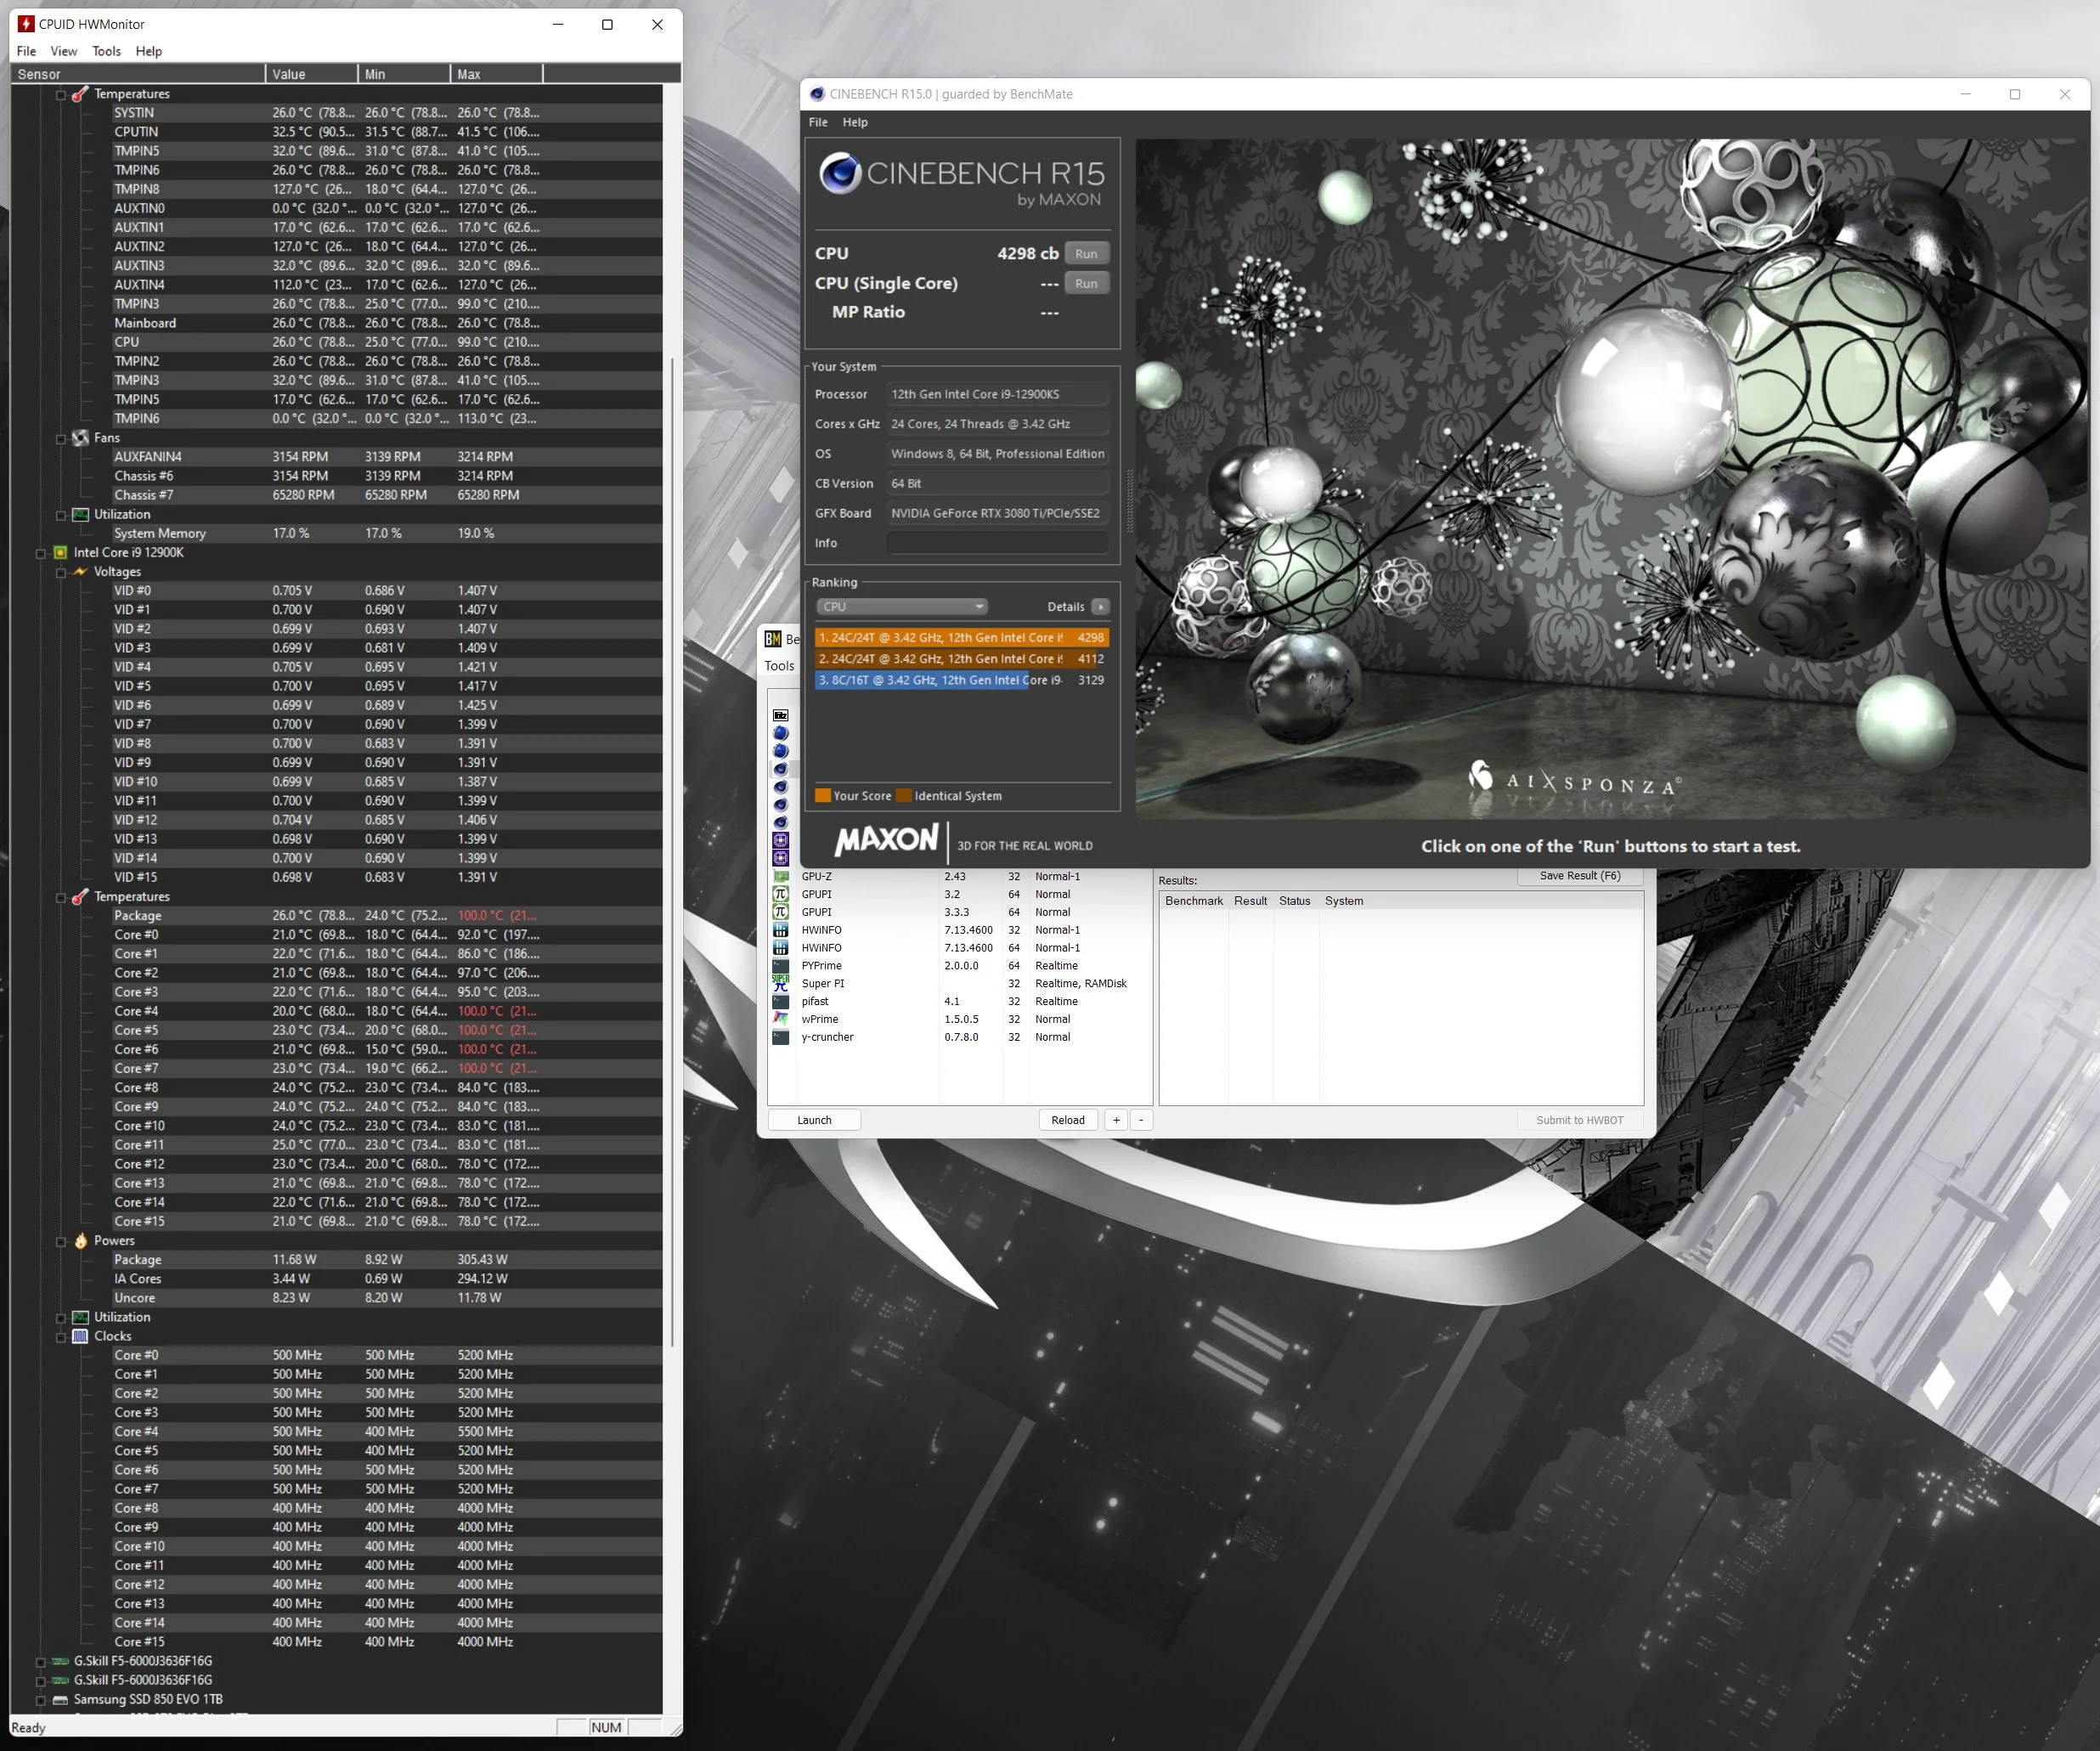2100x1751 pixels.
Task: Open the Help menu in Cinebench
Action: coord(855,122)
